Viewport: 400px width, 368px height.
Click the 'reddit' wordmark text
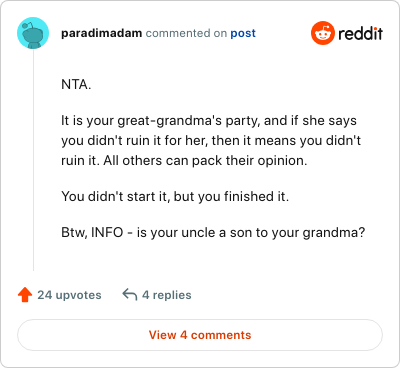(x=360, y=34)
